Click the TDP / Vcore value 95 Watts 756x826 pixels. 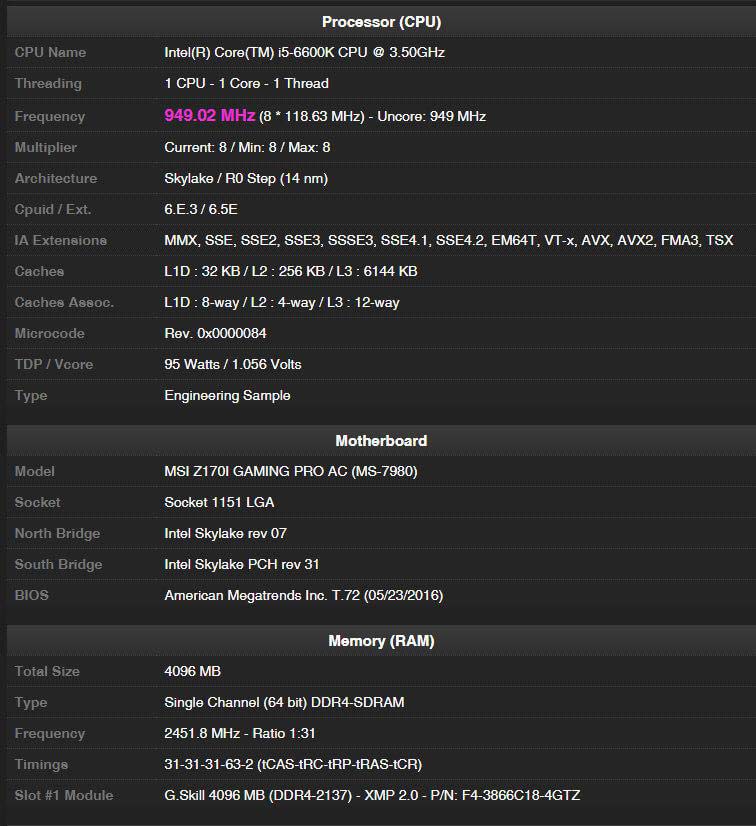[232, 364]
